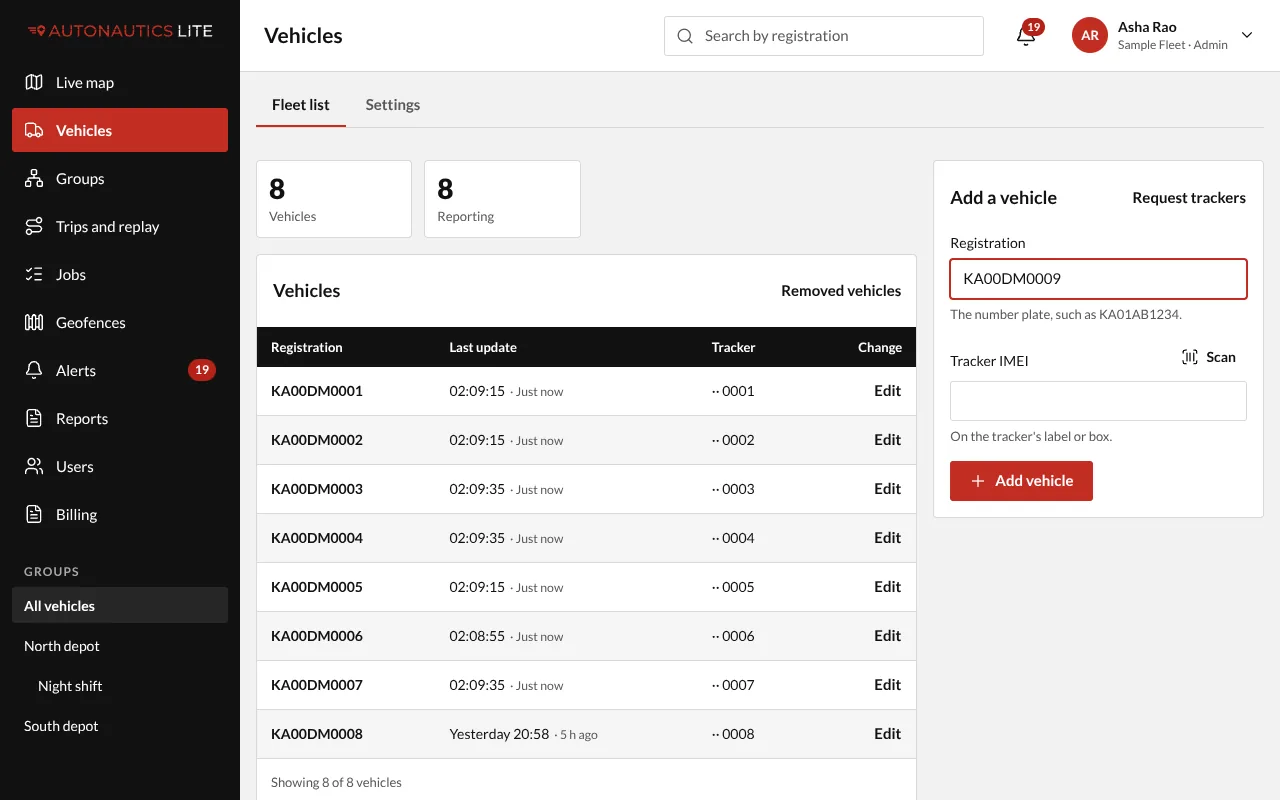This screenshot has width=1280, height=800.
Task: Select Night shift subgroup
Action: (120, 686)
